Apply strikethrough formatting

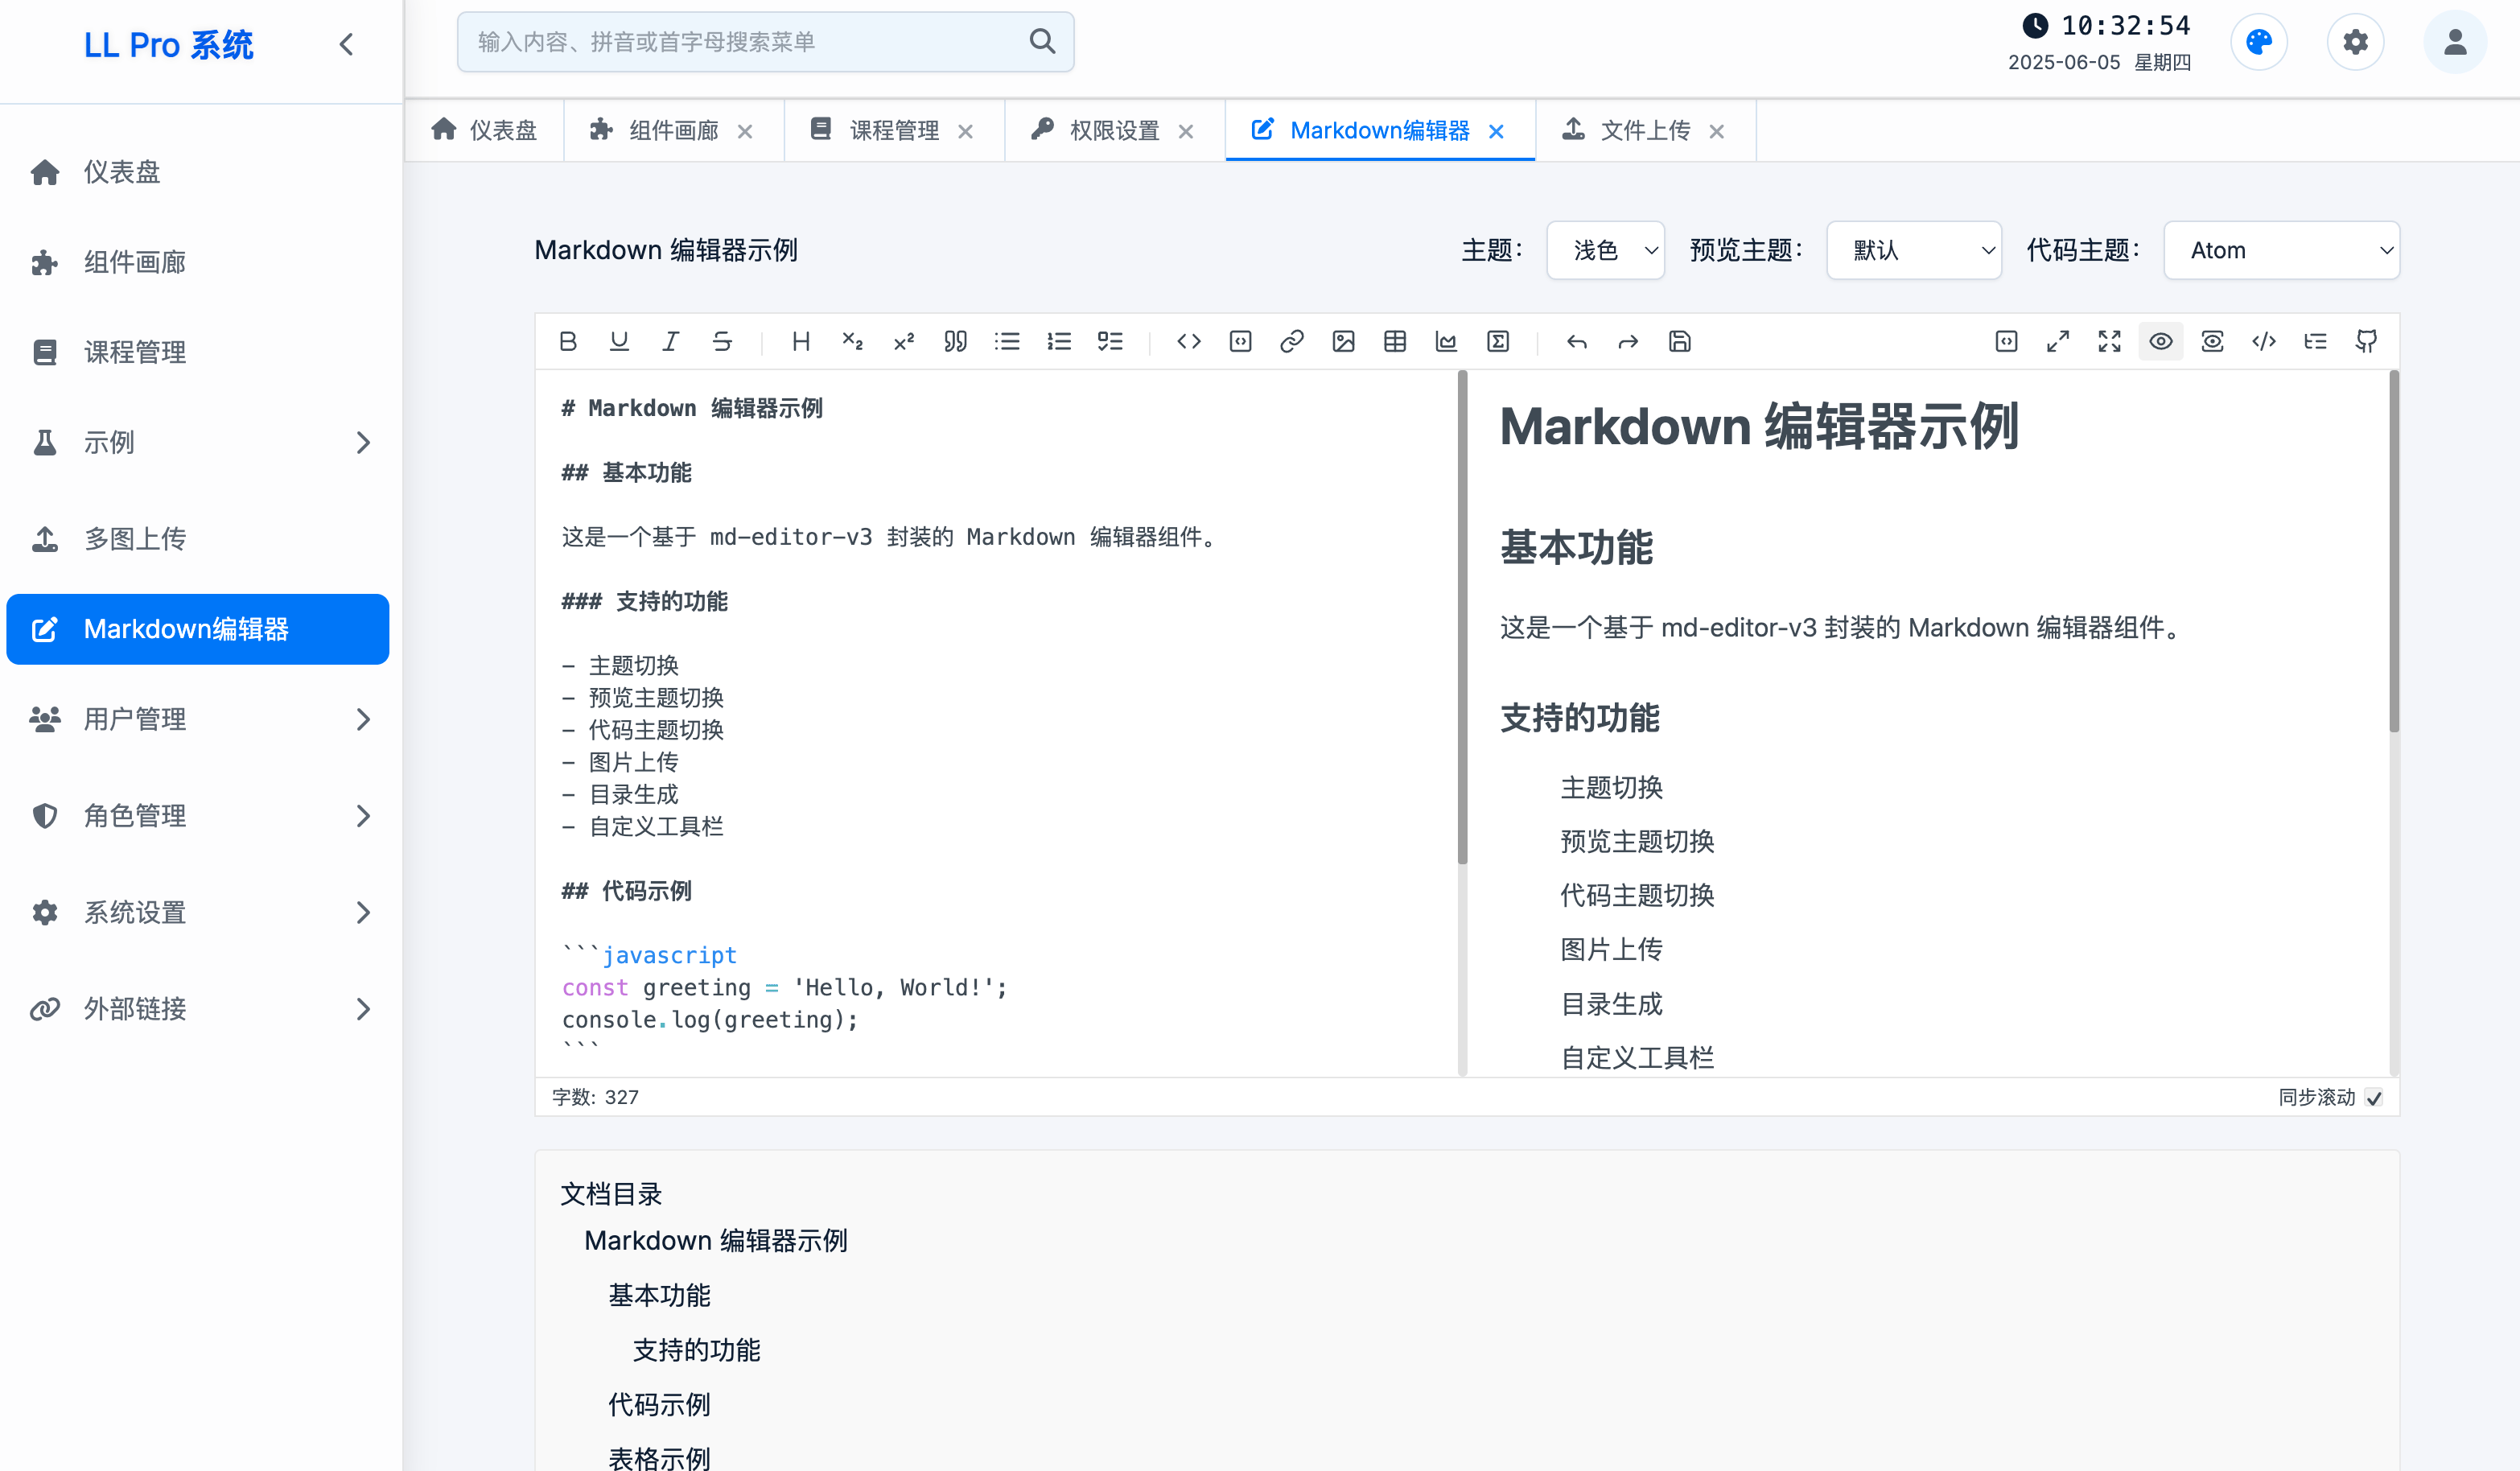(722, 342)
